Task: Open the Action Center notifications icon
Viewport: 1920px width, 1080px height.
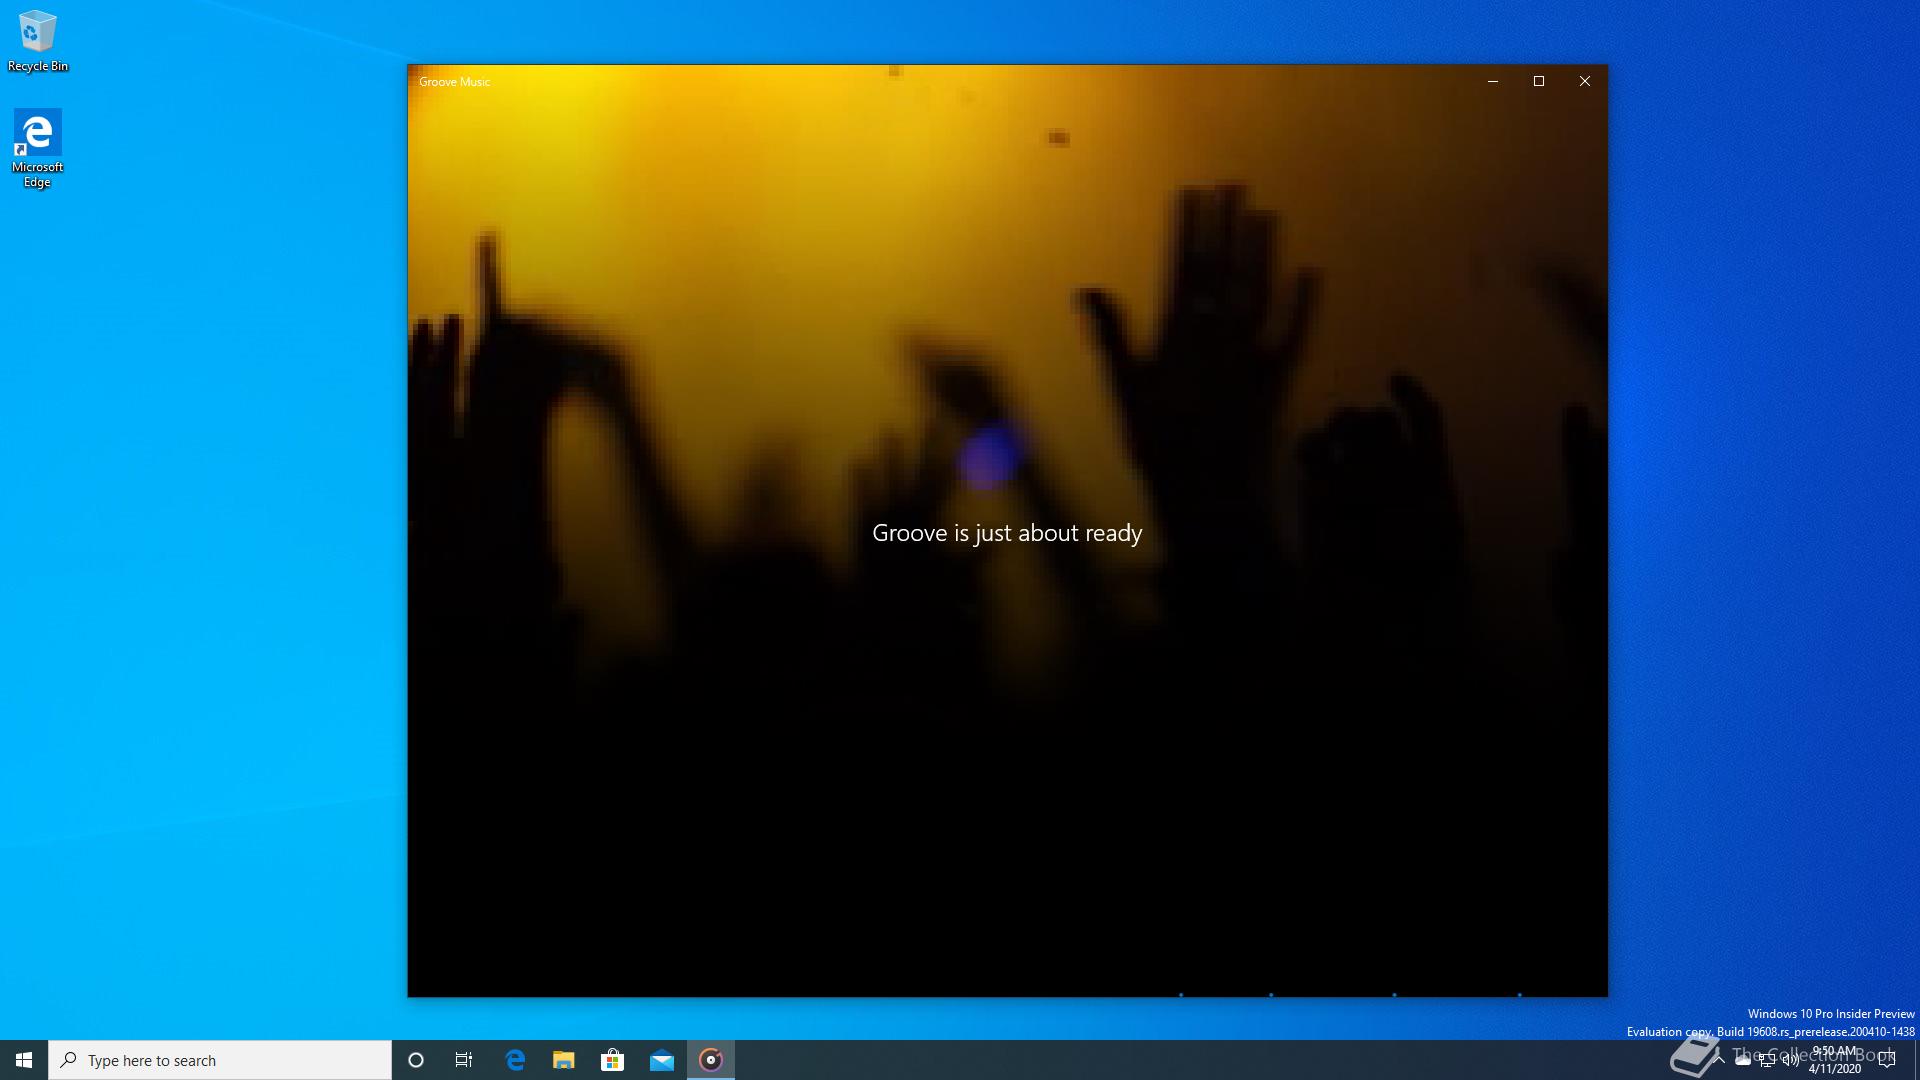Action: (x=1888, y=1060)
